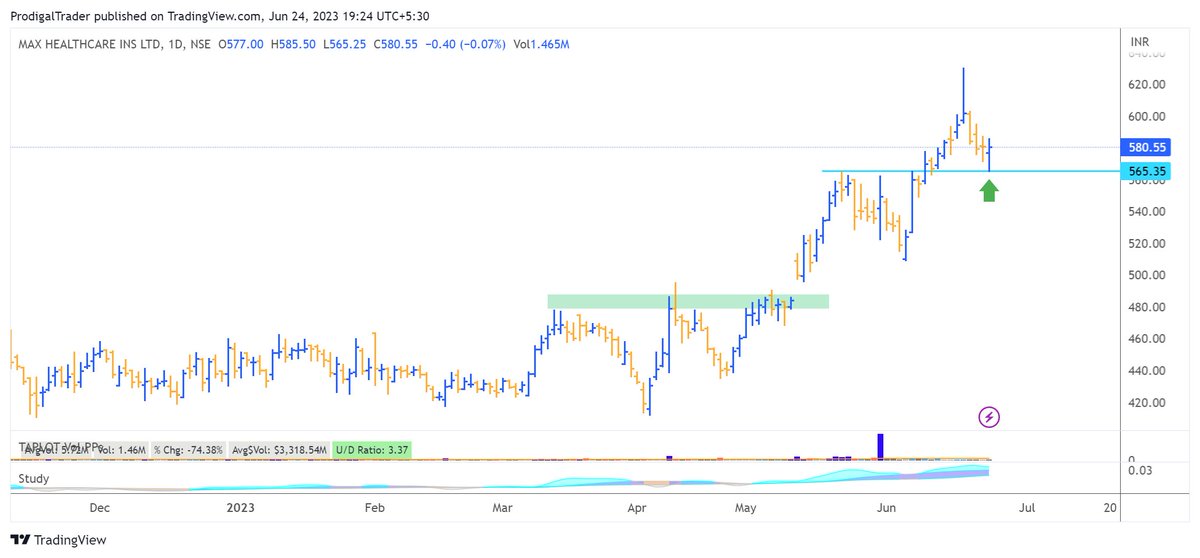This screenshot has height=558, width=1200.
Task: Click the ProdigalTrader author name
Action: pos(52,15)
